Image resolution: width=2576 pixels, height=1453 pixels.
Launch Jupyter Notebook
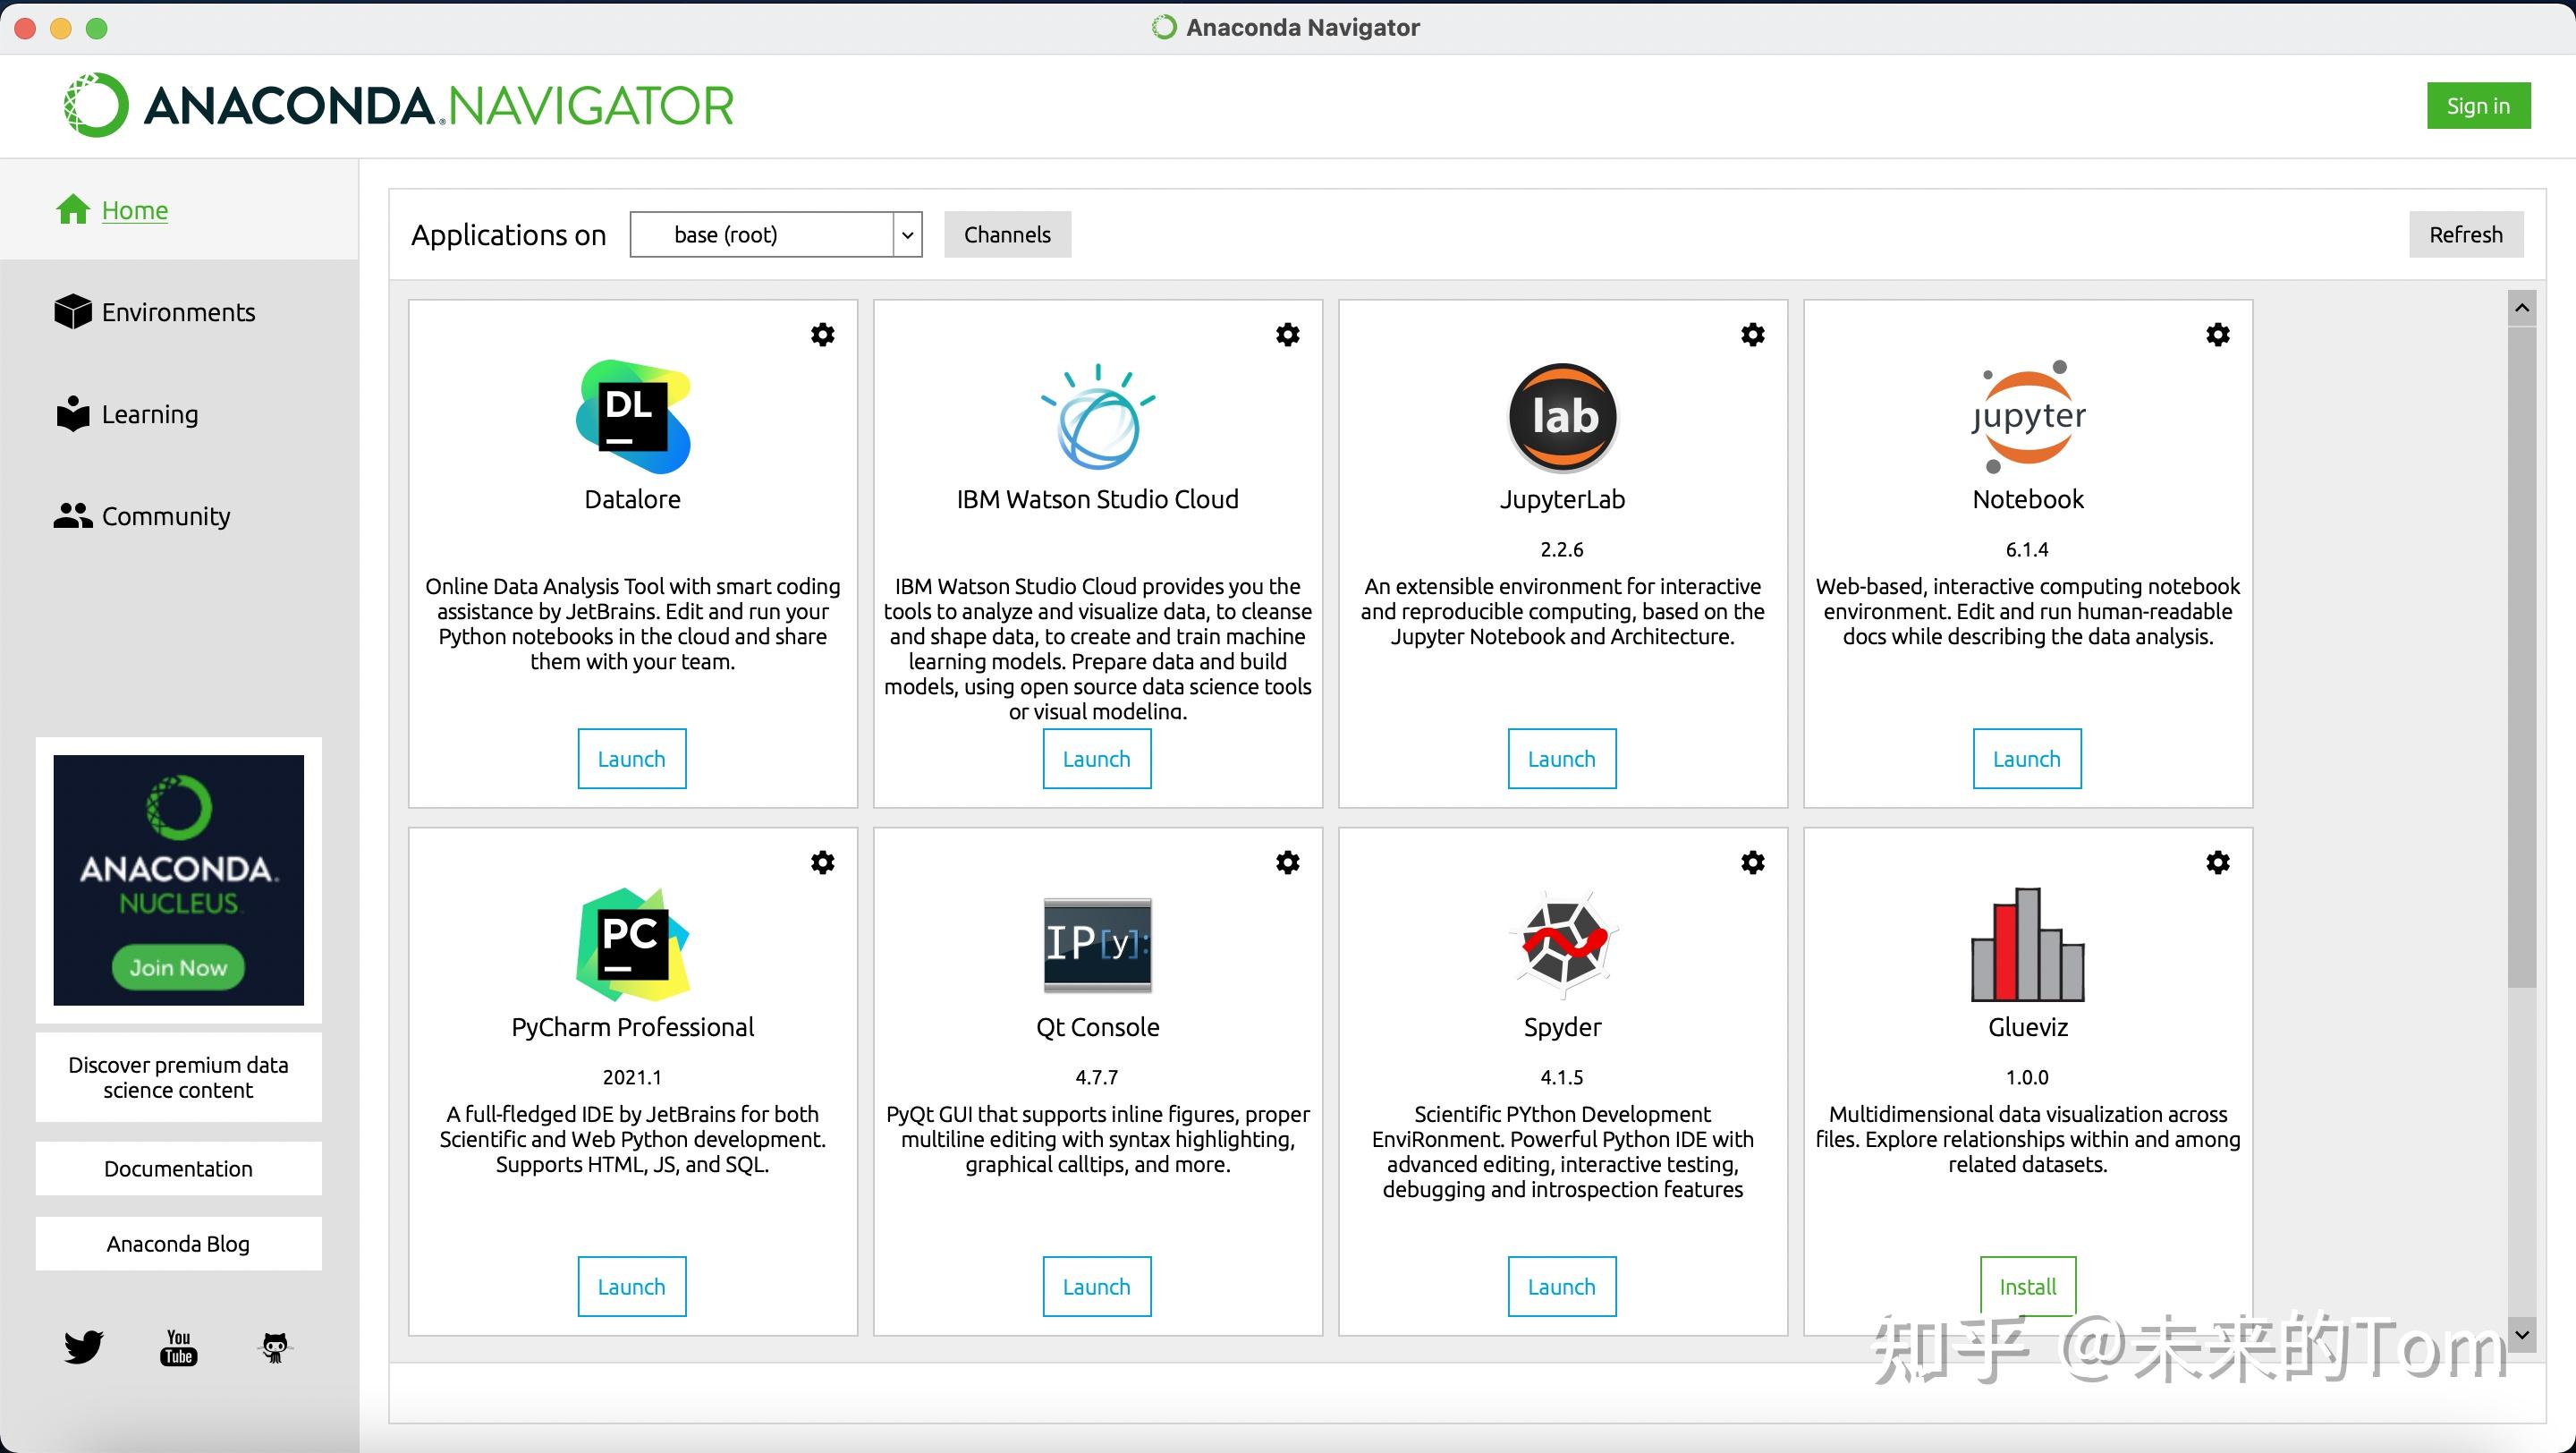2026,758
